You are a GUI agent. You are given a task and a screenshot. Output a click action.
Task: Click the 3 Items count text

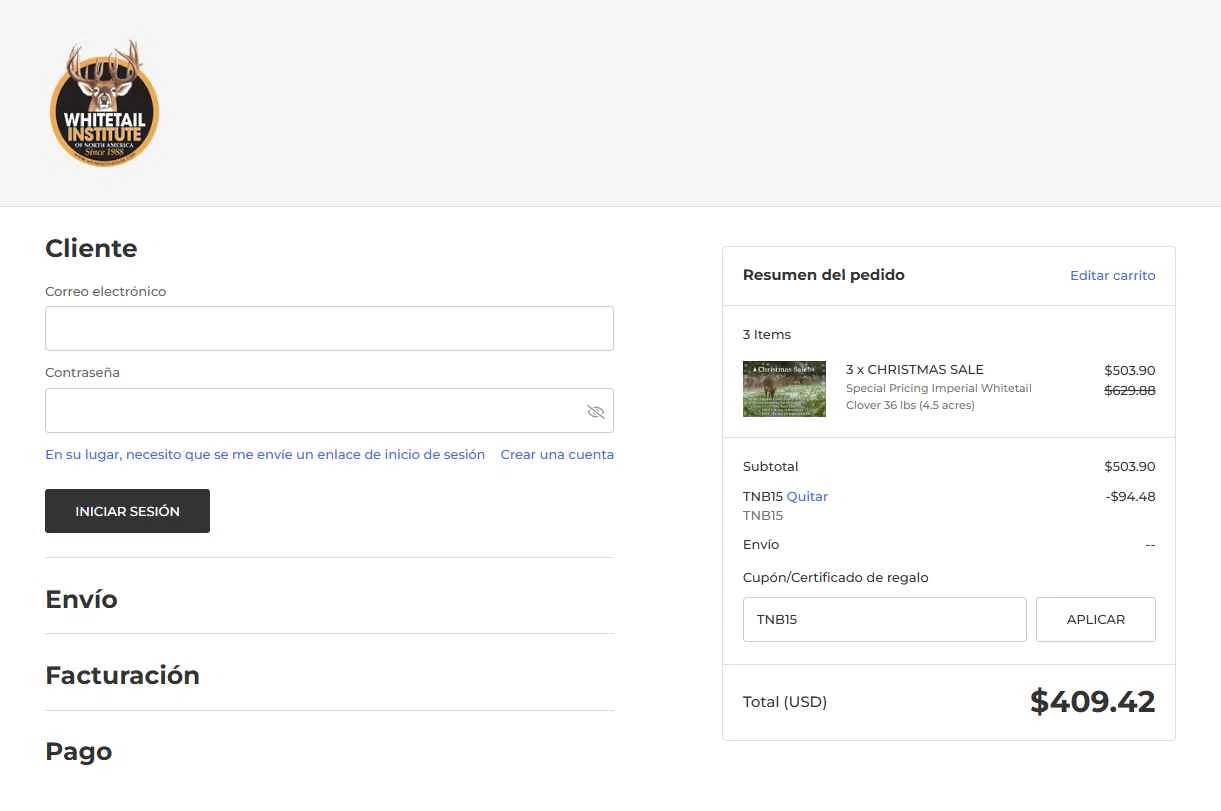[766, 334]
